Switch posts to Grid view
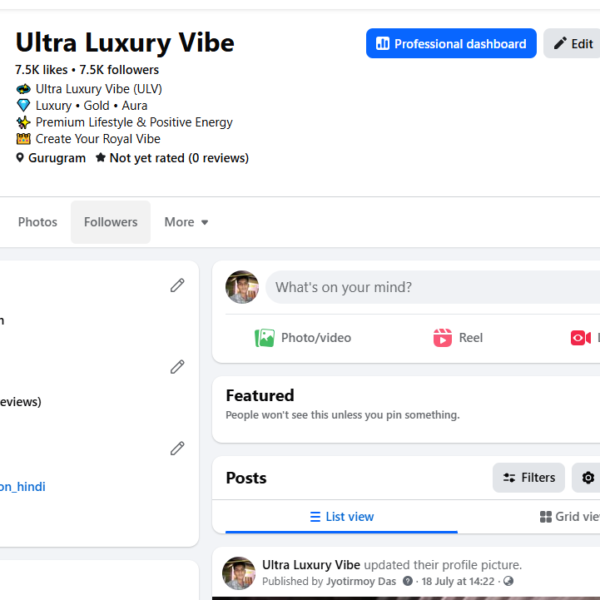The height and width of the screenshot is (600, 600). (x=569, y=517)
